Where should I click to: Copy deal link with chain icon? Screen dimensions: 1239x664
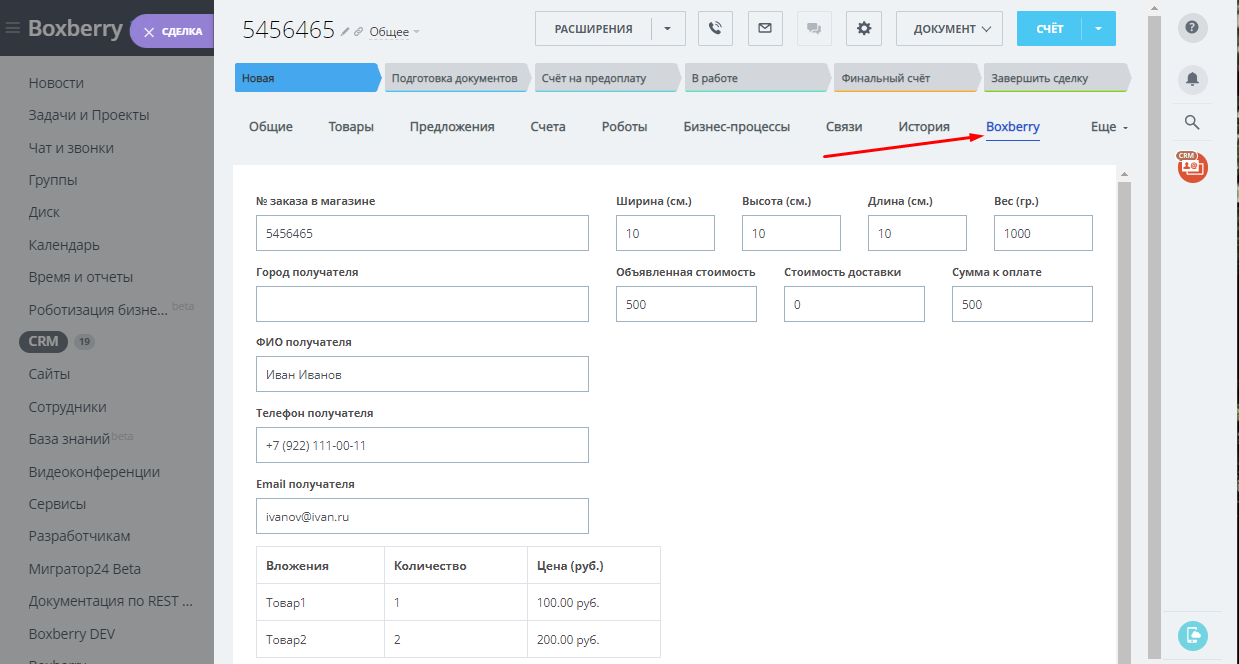359,32
